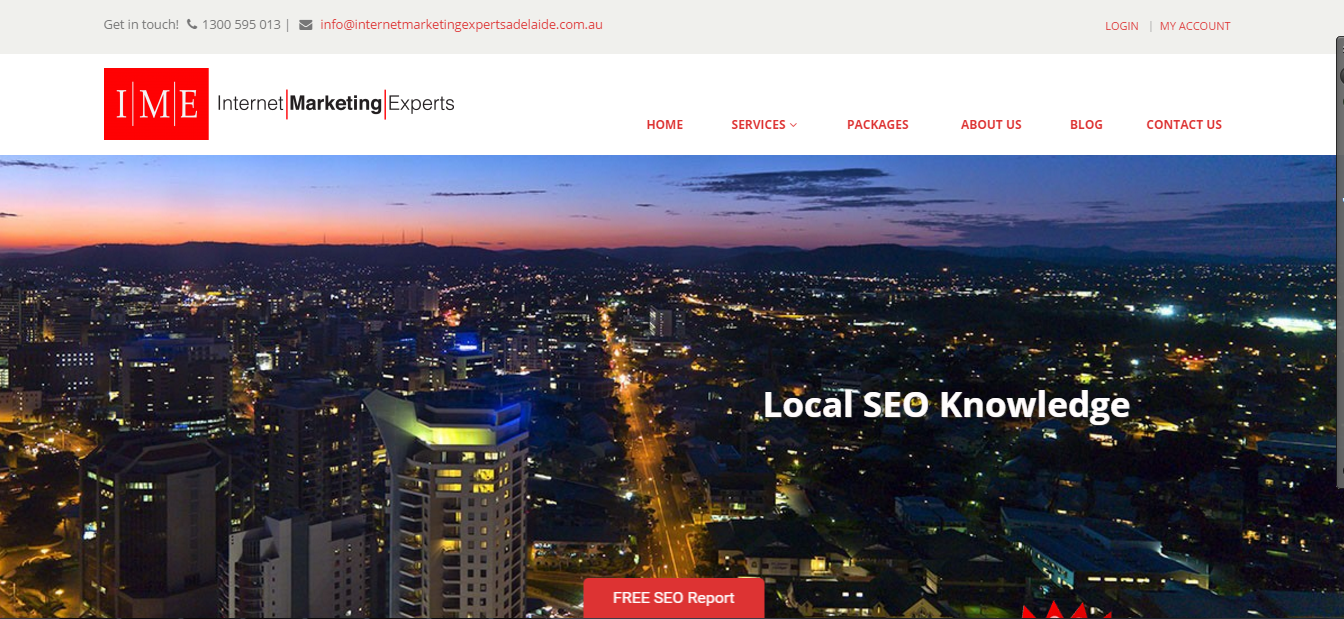Screen dimensions: 1344x619
Task: Click the LOGIN link
Action: point(1121,26)
